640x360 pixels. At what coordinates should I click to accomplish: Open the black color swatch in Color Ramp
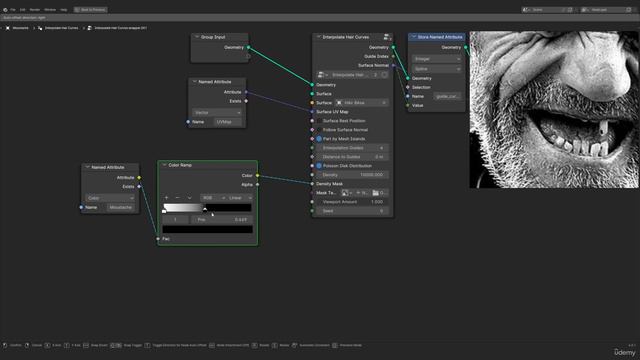[x=207, y=229]
